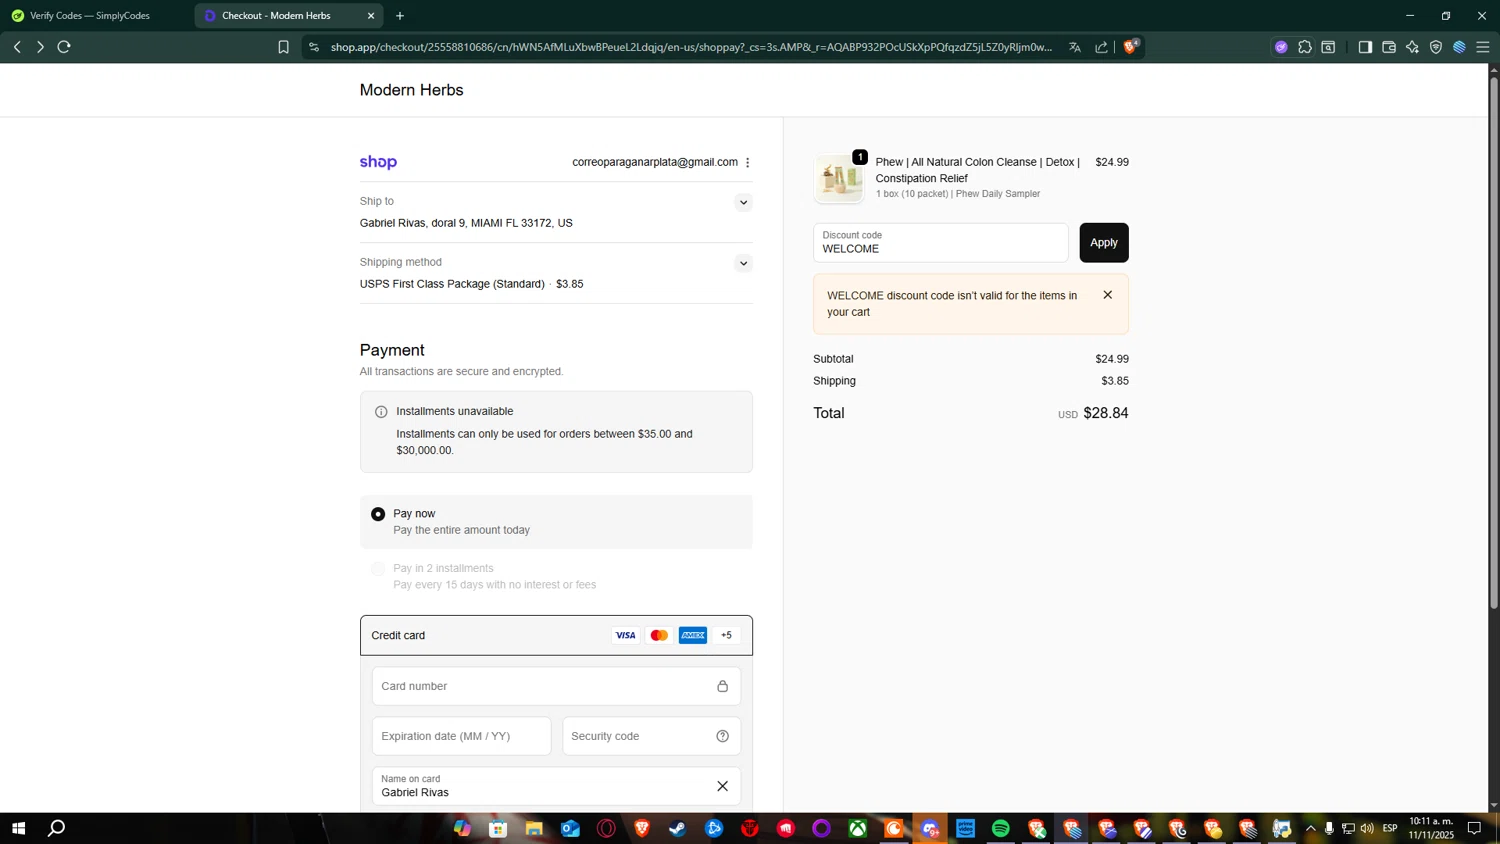Click the Visa card logo

click(625, 635)
